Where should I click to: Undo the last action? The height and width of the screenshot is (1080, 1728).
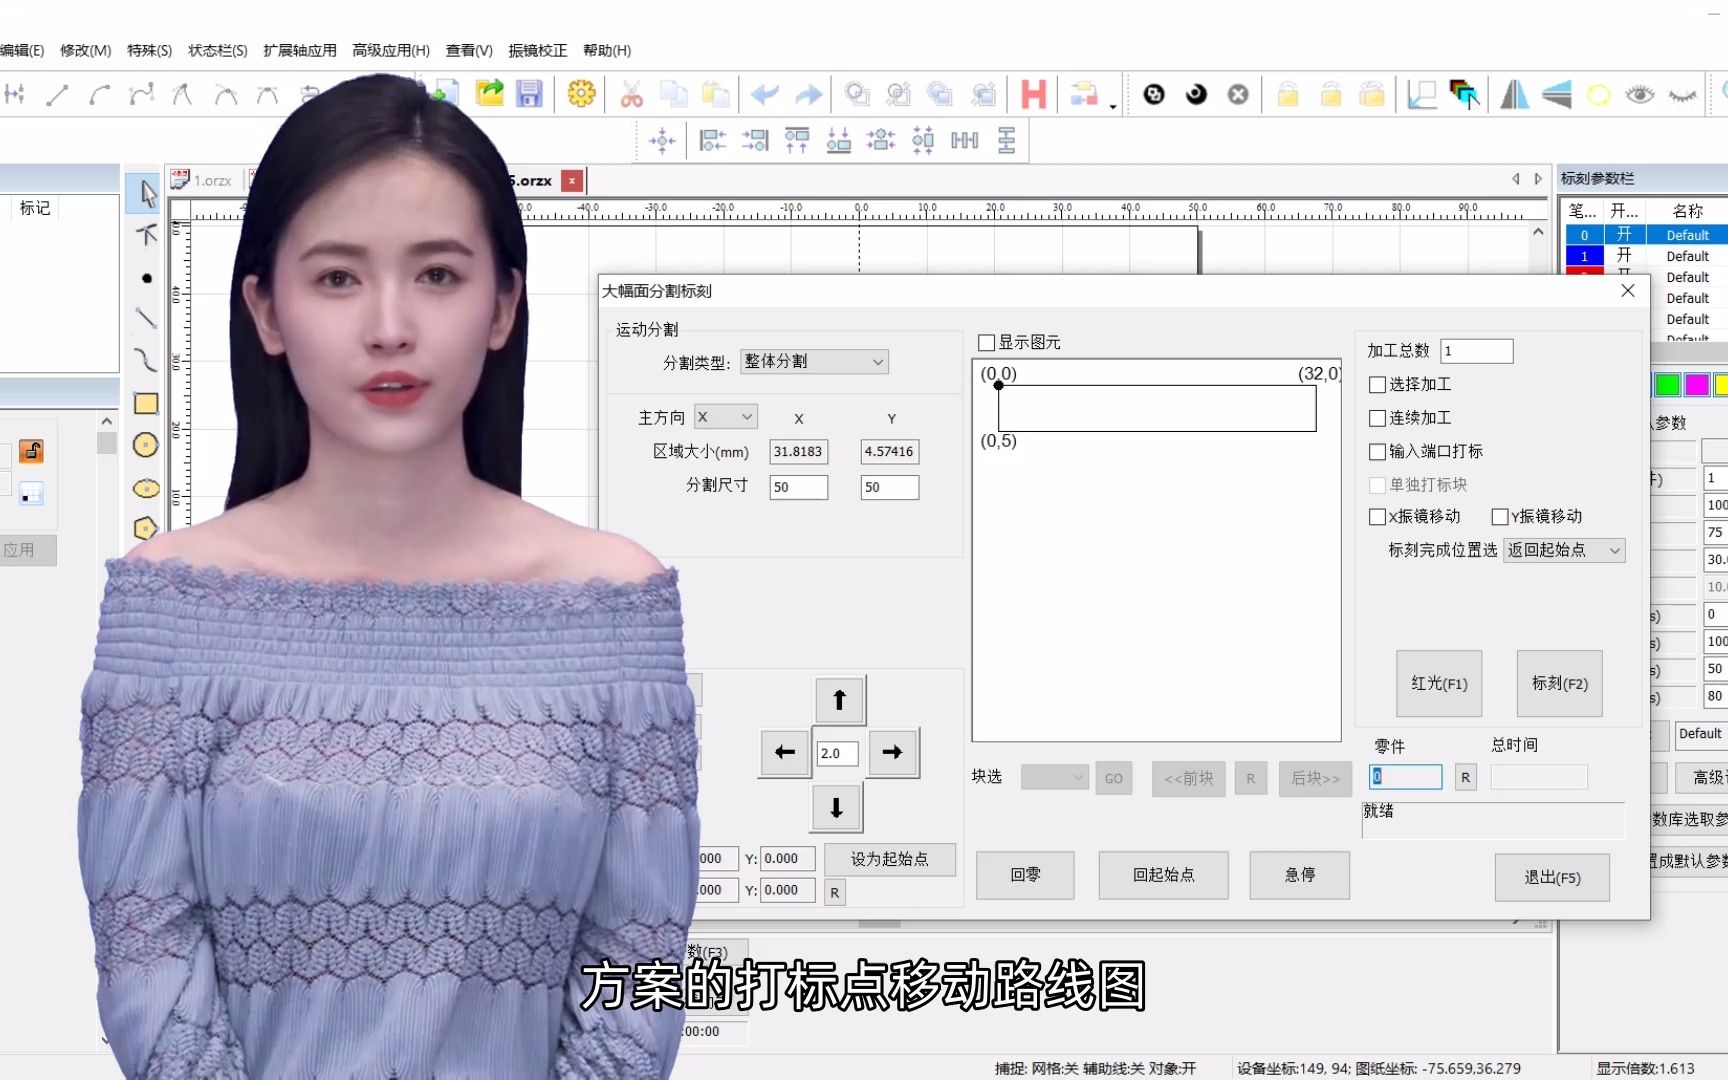click(x=765, y=93)
